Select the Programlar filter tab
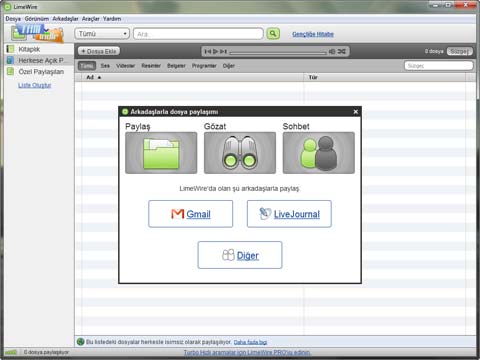This screenshot has width=480, height=360. [204, 66]
